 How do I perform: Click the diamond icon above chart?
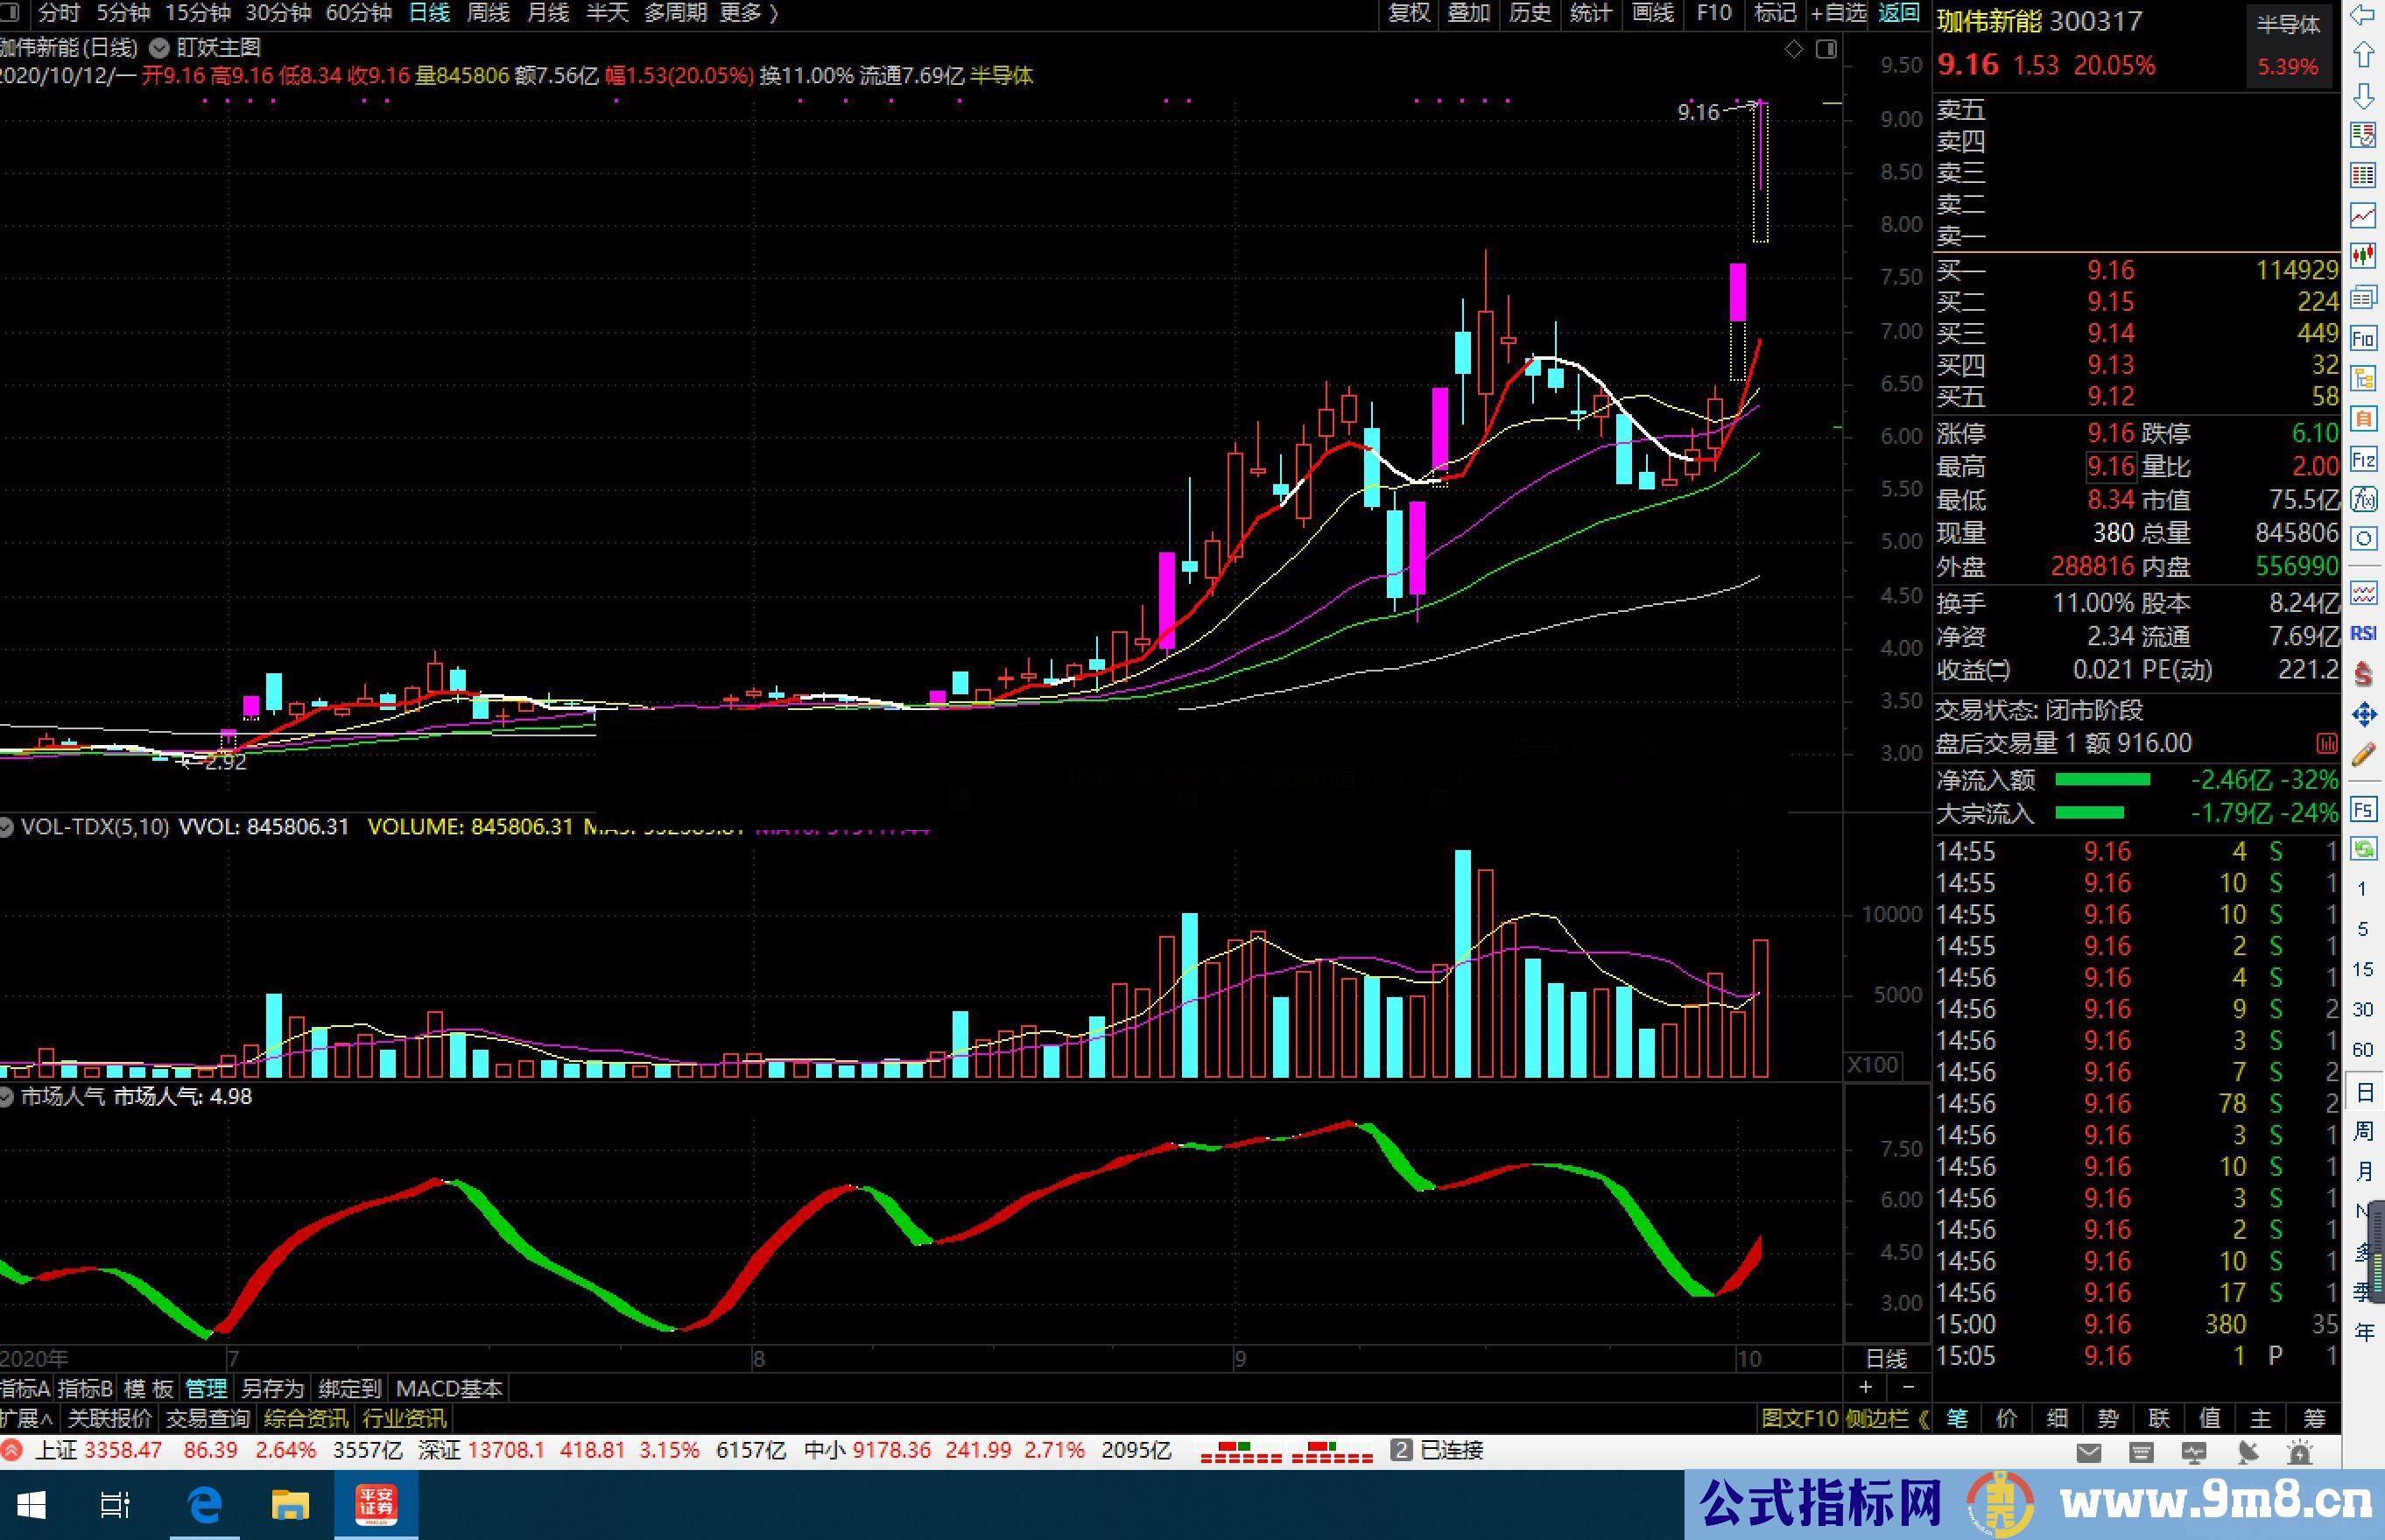click(x=1794, y=49)
